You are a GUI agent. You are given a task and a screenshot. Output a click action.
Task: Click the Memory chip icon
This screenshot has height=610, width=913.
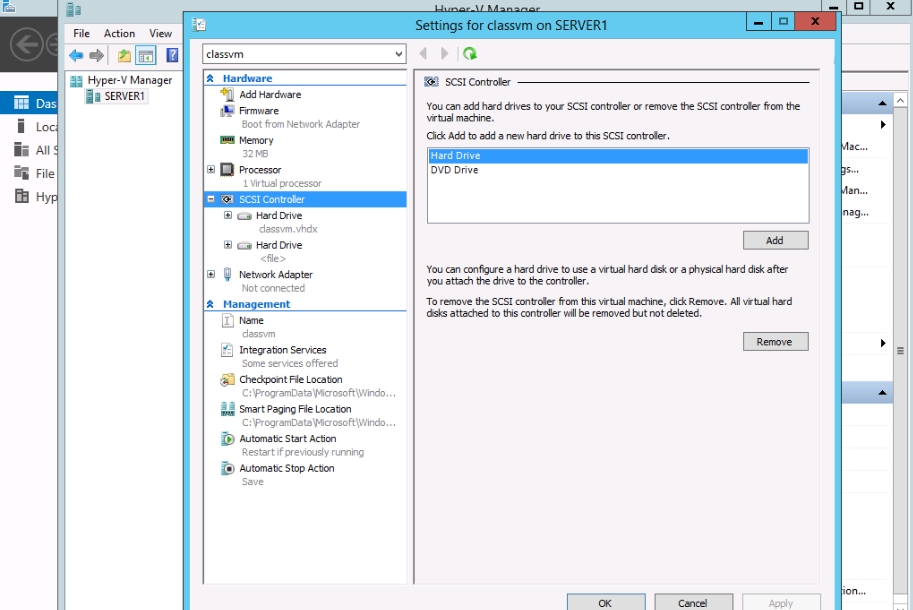click(x=227, y=140)
